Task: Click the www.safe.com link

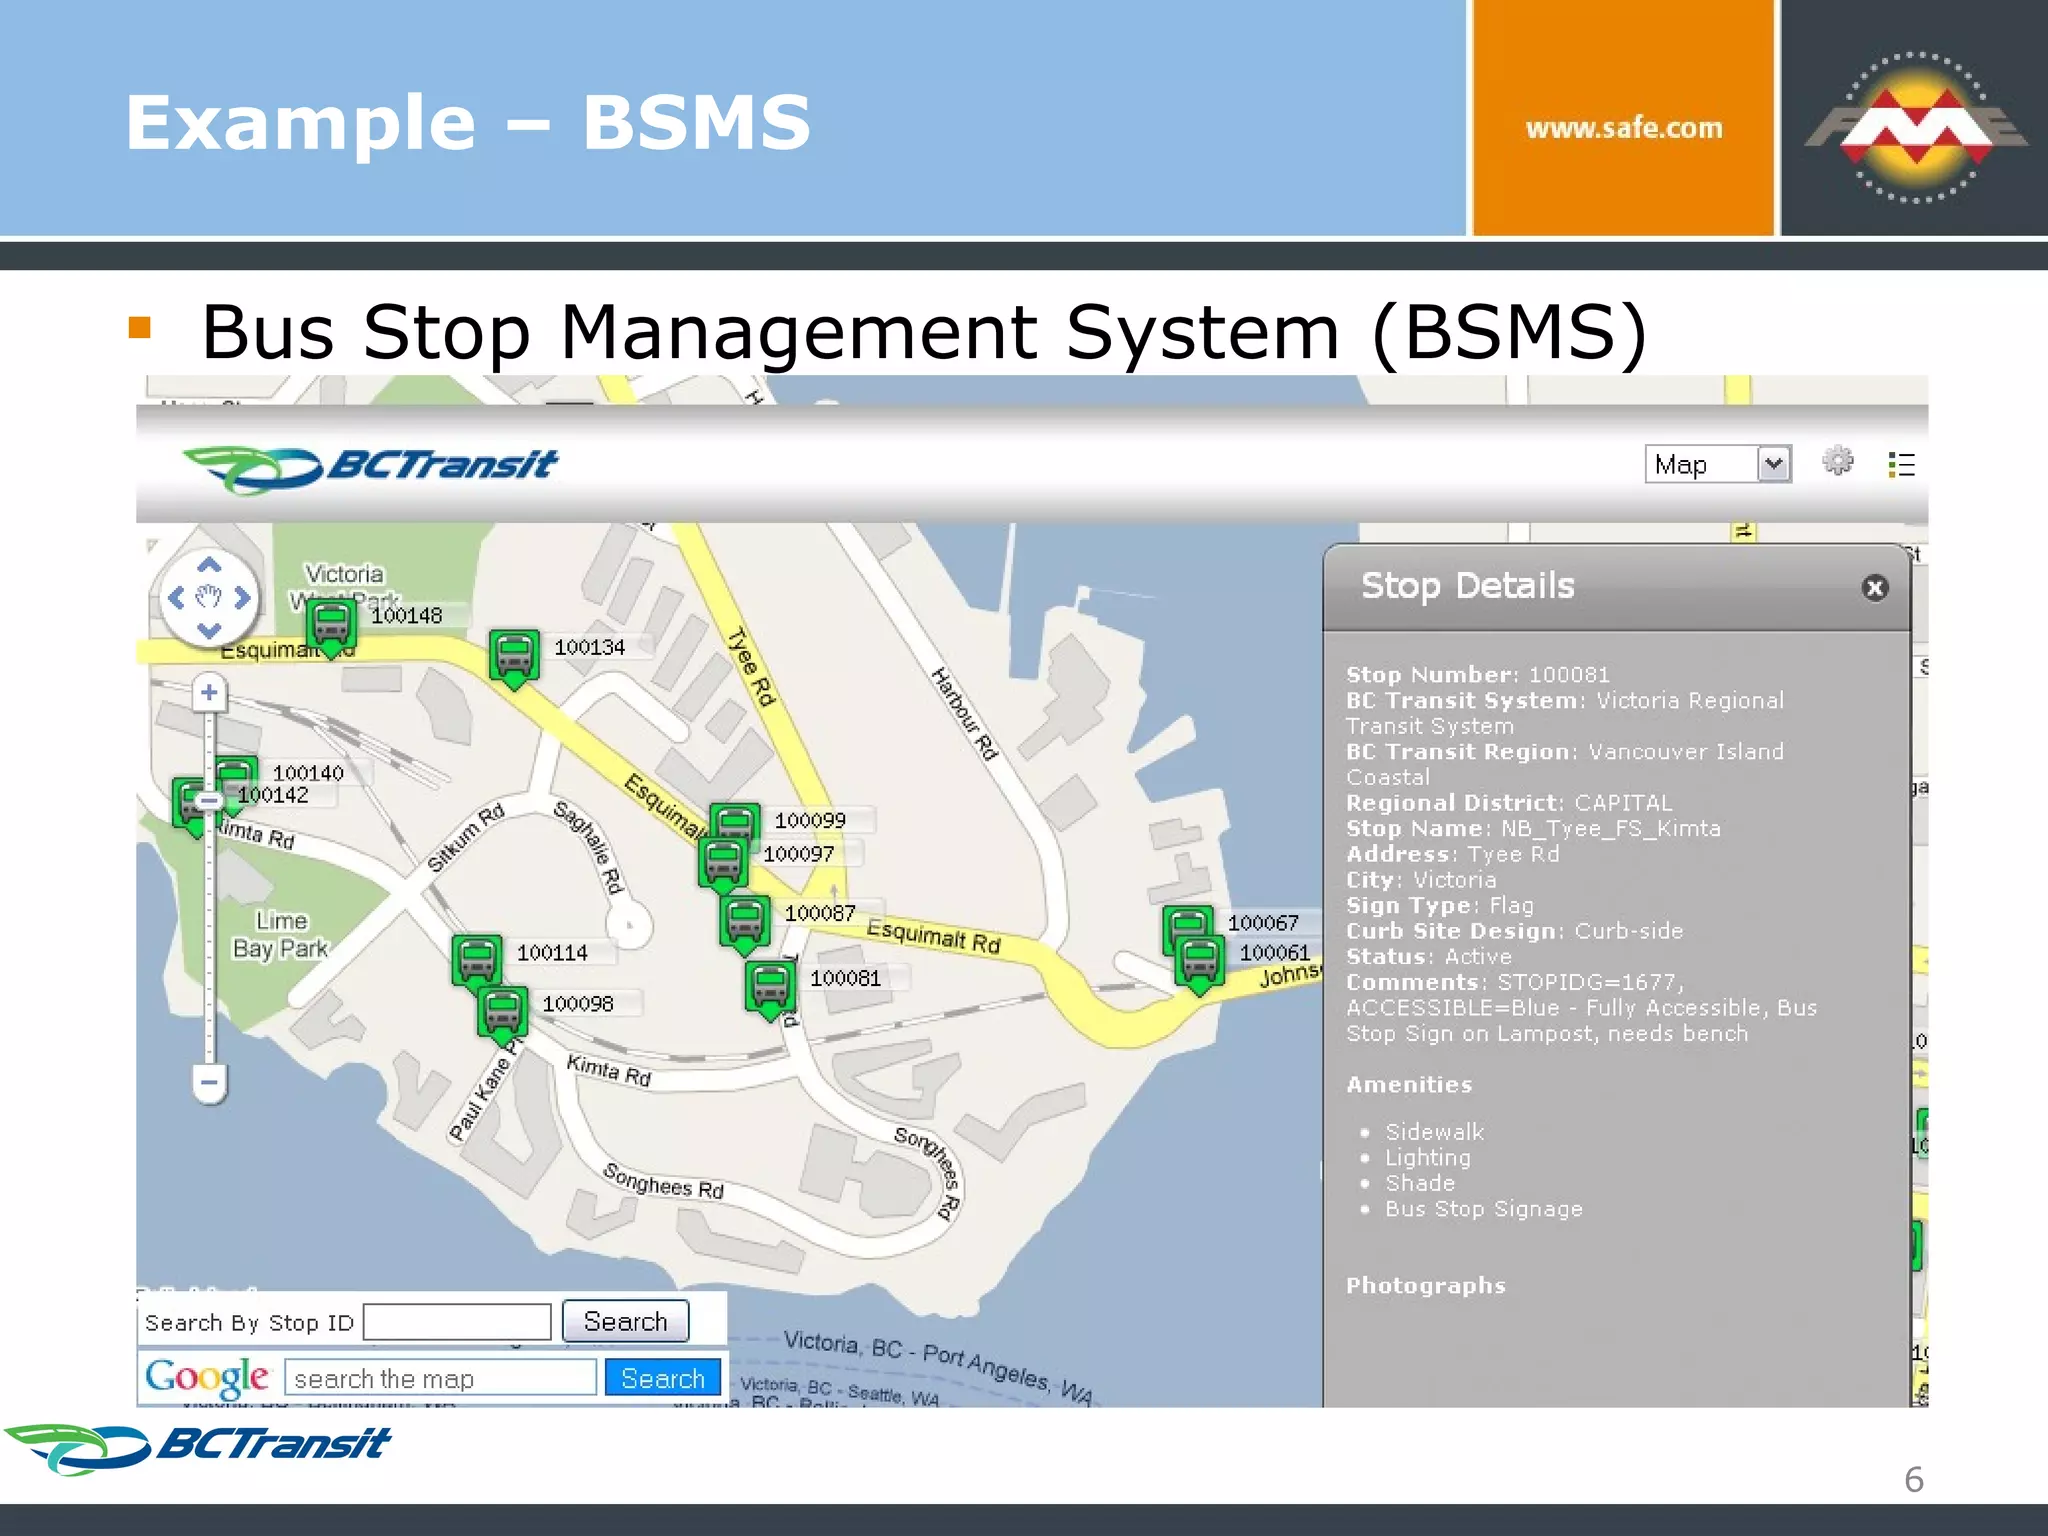Action: point(1624,128)
